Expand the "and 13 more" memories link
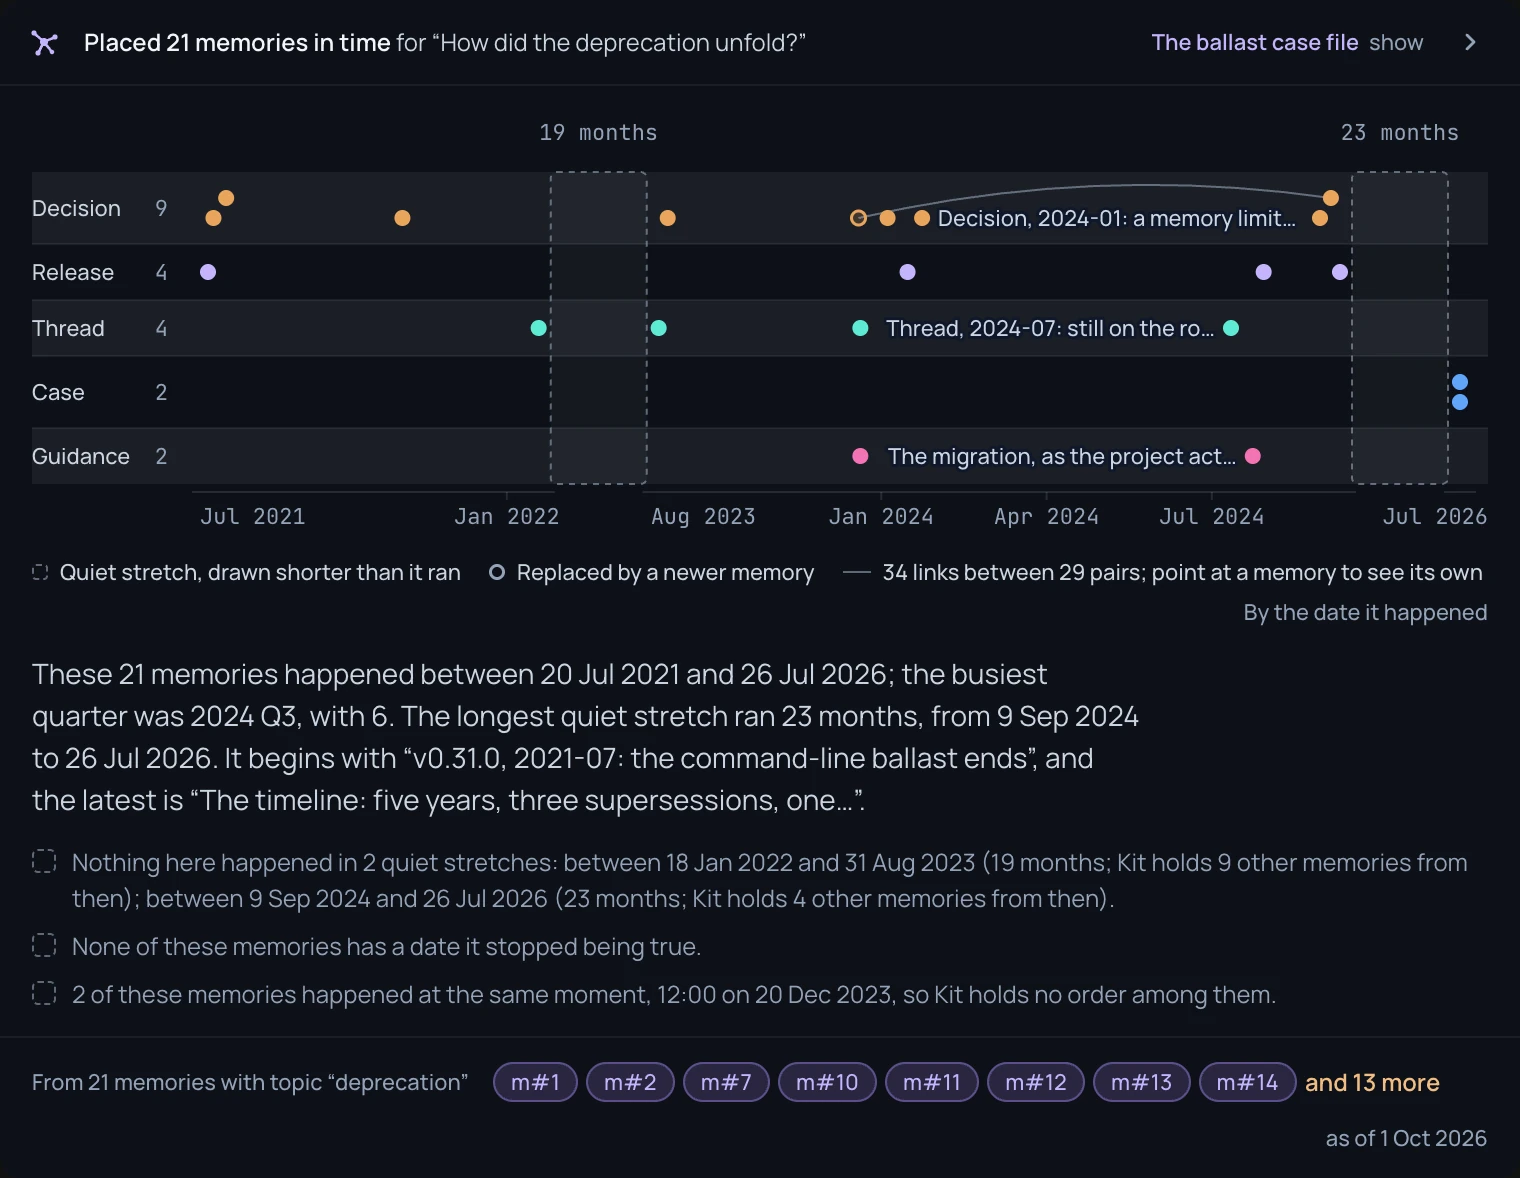This screenshot has width=1520, height=1178. (1372, 1082)
